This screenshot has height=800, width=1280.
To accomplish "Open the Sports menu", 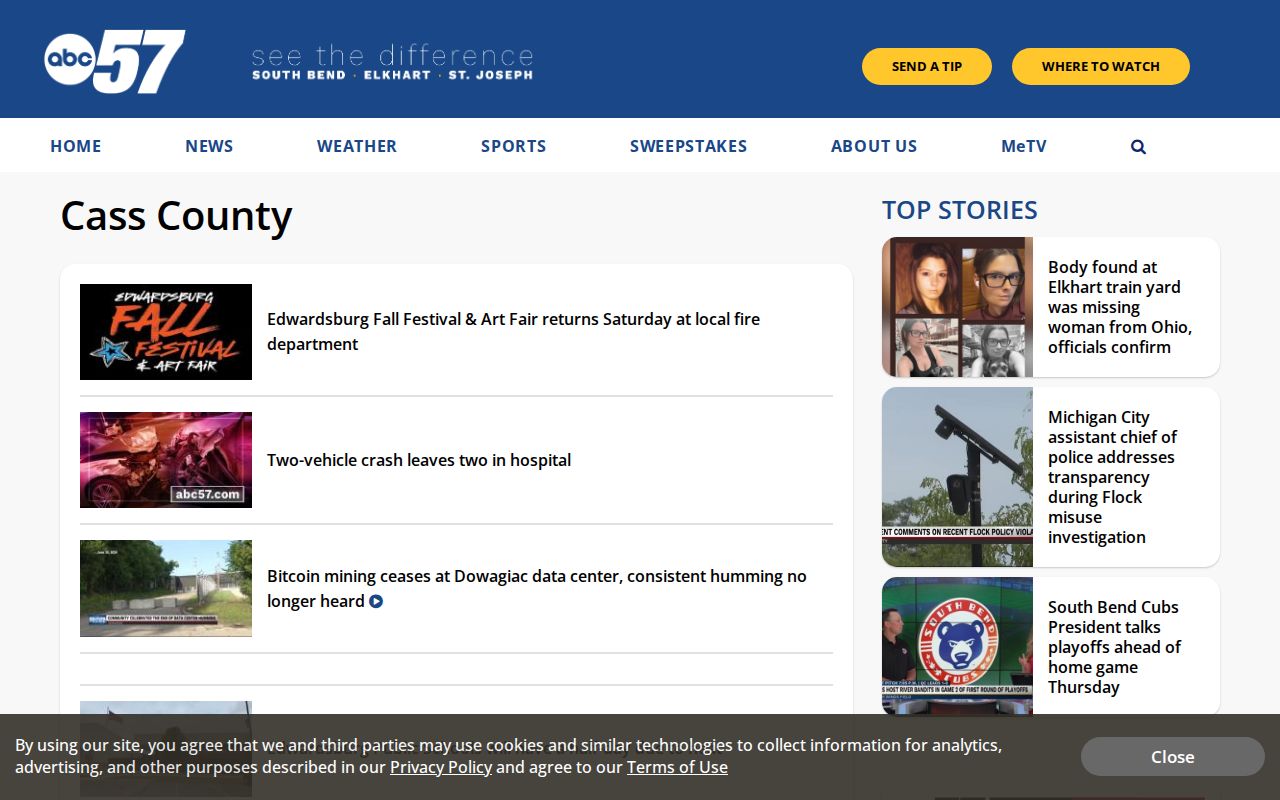I will [x=514, y=146].
